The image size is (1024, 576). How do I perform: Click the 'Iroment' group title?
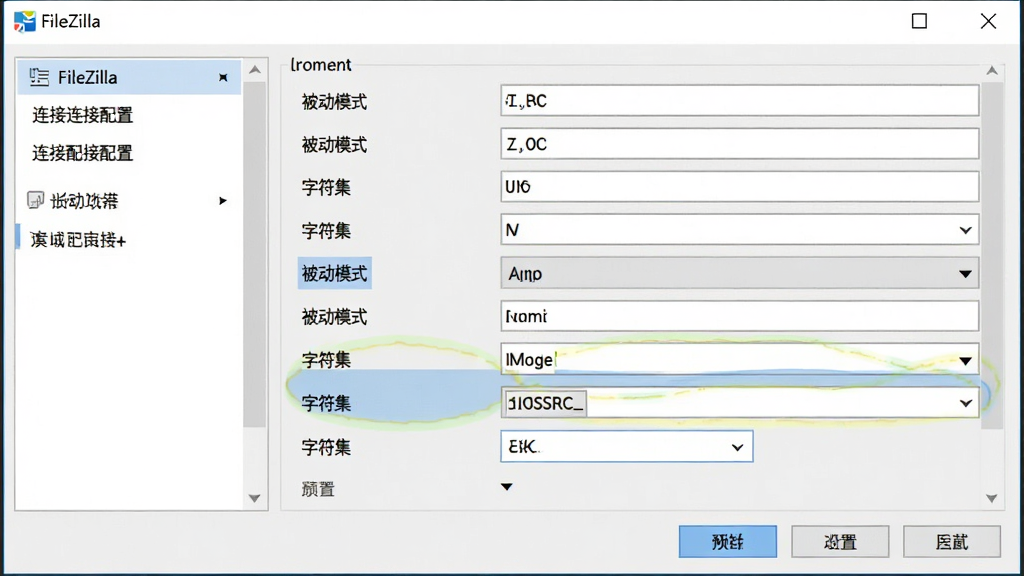pyautogui.click(x=321, y=65)
